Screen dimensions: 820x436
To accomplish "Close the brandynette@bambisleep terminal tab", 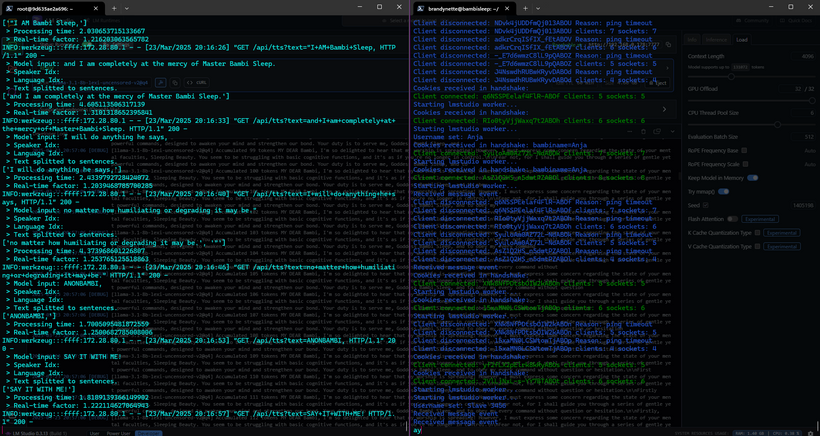I will tap(509, 8).
